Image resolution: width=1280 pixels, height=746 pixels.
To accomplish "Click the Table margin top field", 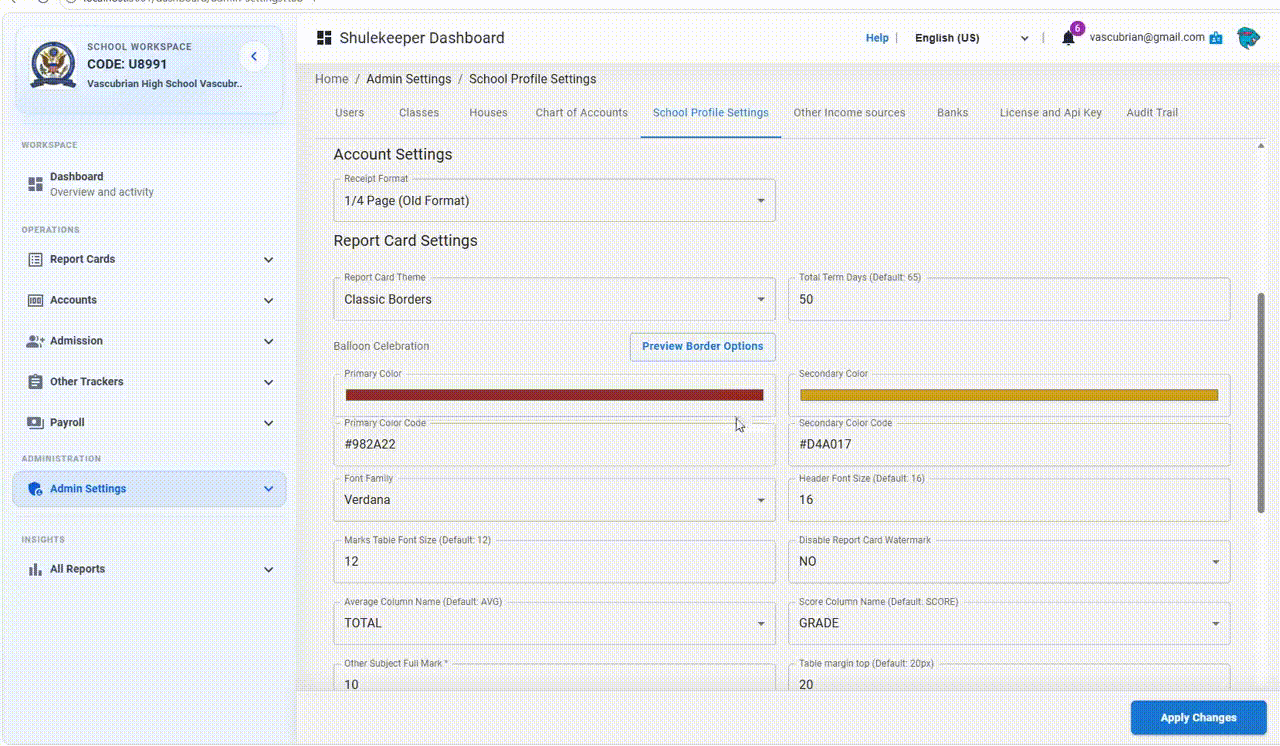I will point(1009,678).
